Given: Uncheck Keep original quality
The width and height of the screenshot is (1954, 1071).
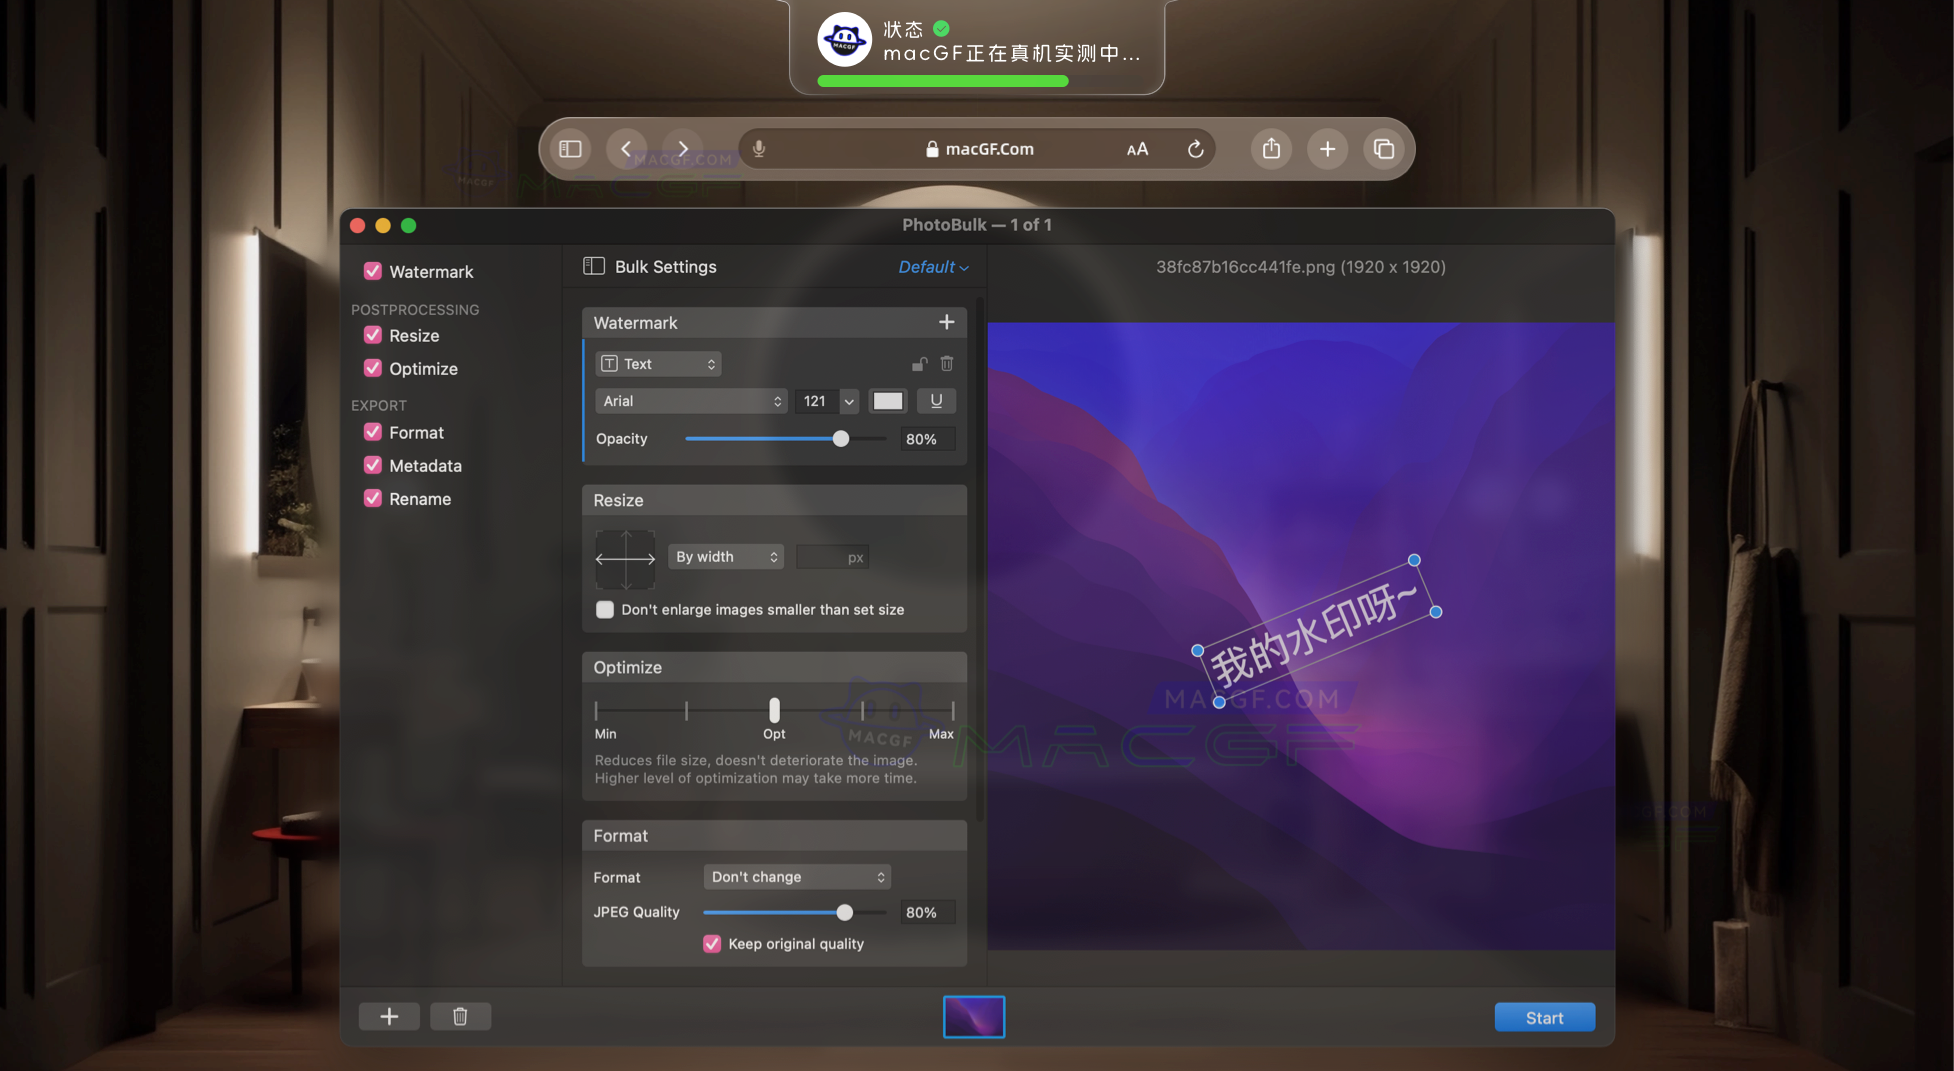Looking at the screenshot, I should click(x=711, y=943).
